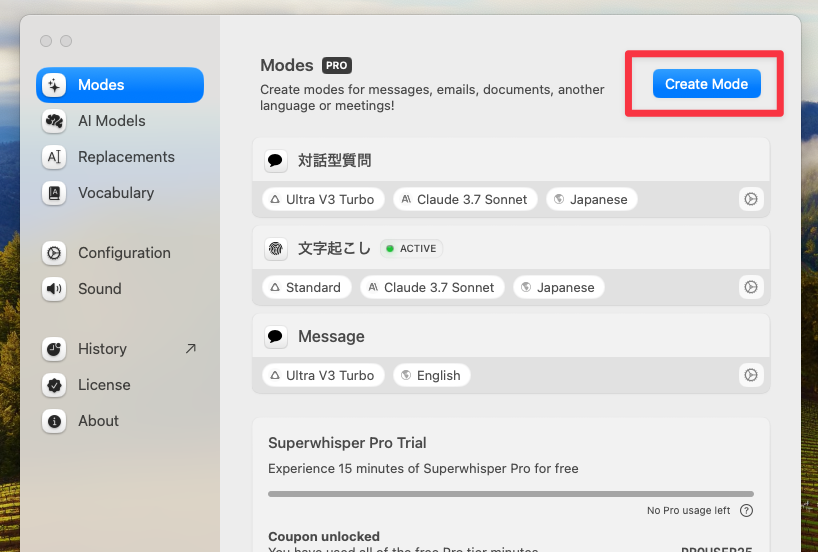Select Modes in the sidebar
This screenshot has height=552, width=818.
point(120,85)
